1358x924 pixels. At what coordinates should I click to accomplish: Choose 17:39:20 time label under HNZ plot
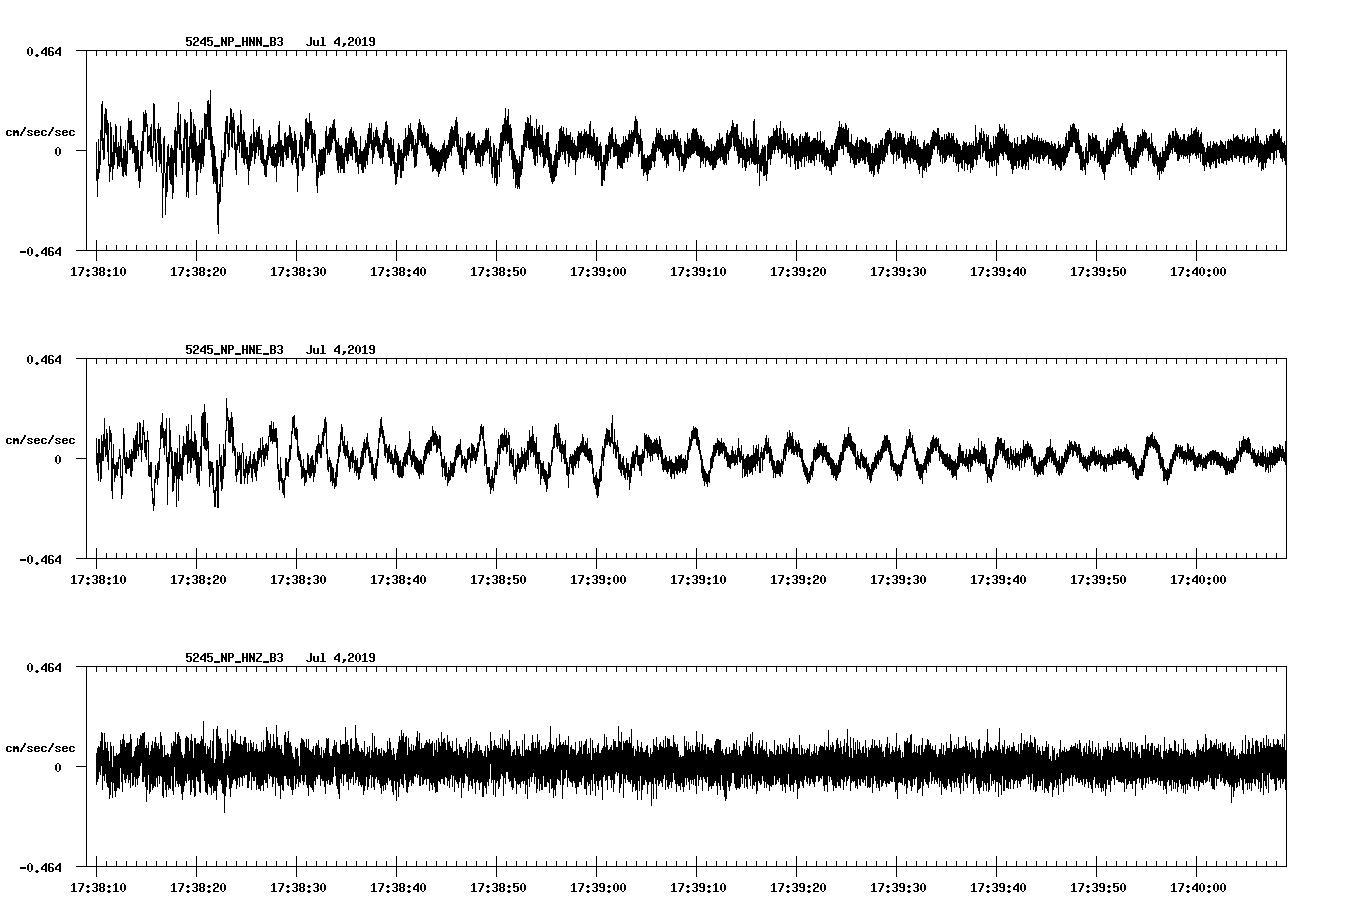798,887
